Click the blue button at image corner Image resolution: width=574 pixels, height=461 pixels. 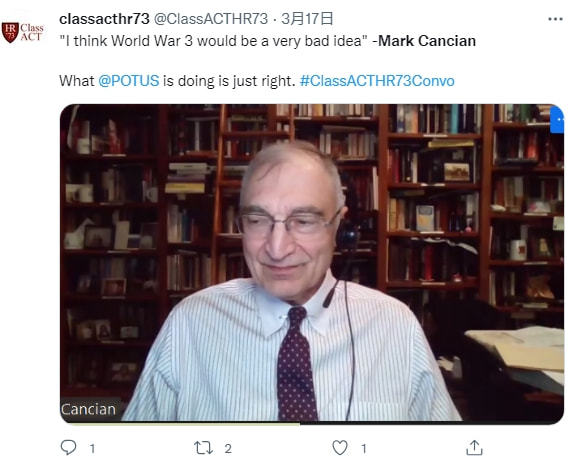(x=557, y=119)
